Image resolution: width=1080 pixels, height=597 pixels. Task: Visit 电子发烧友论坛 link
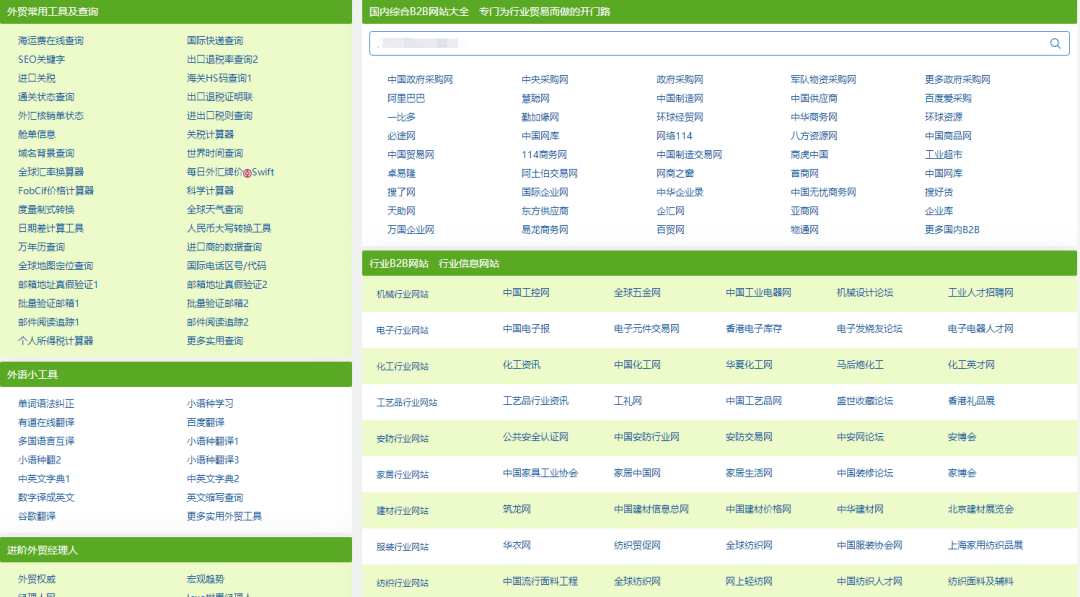click(x=869, y=328)
